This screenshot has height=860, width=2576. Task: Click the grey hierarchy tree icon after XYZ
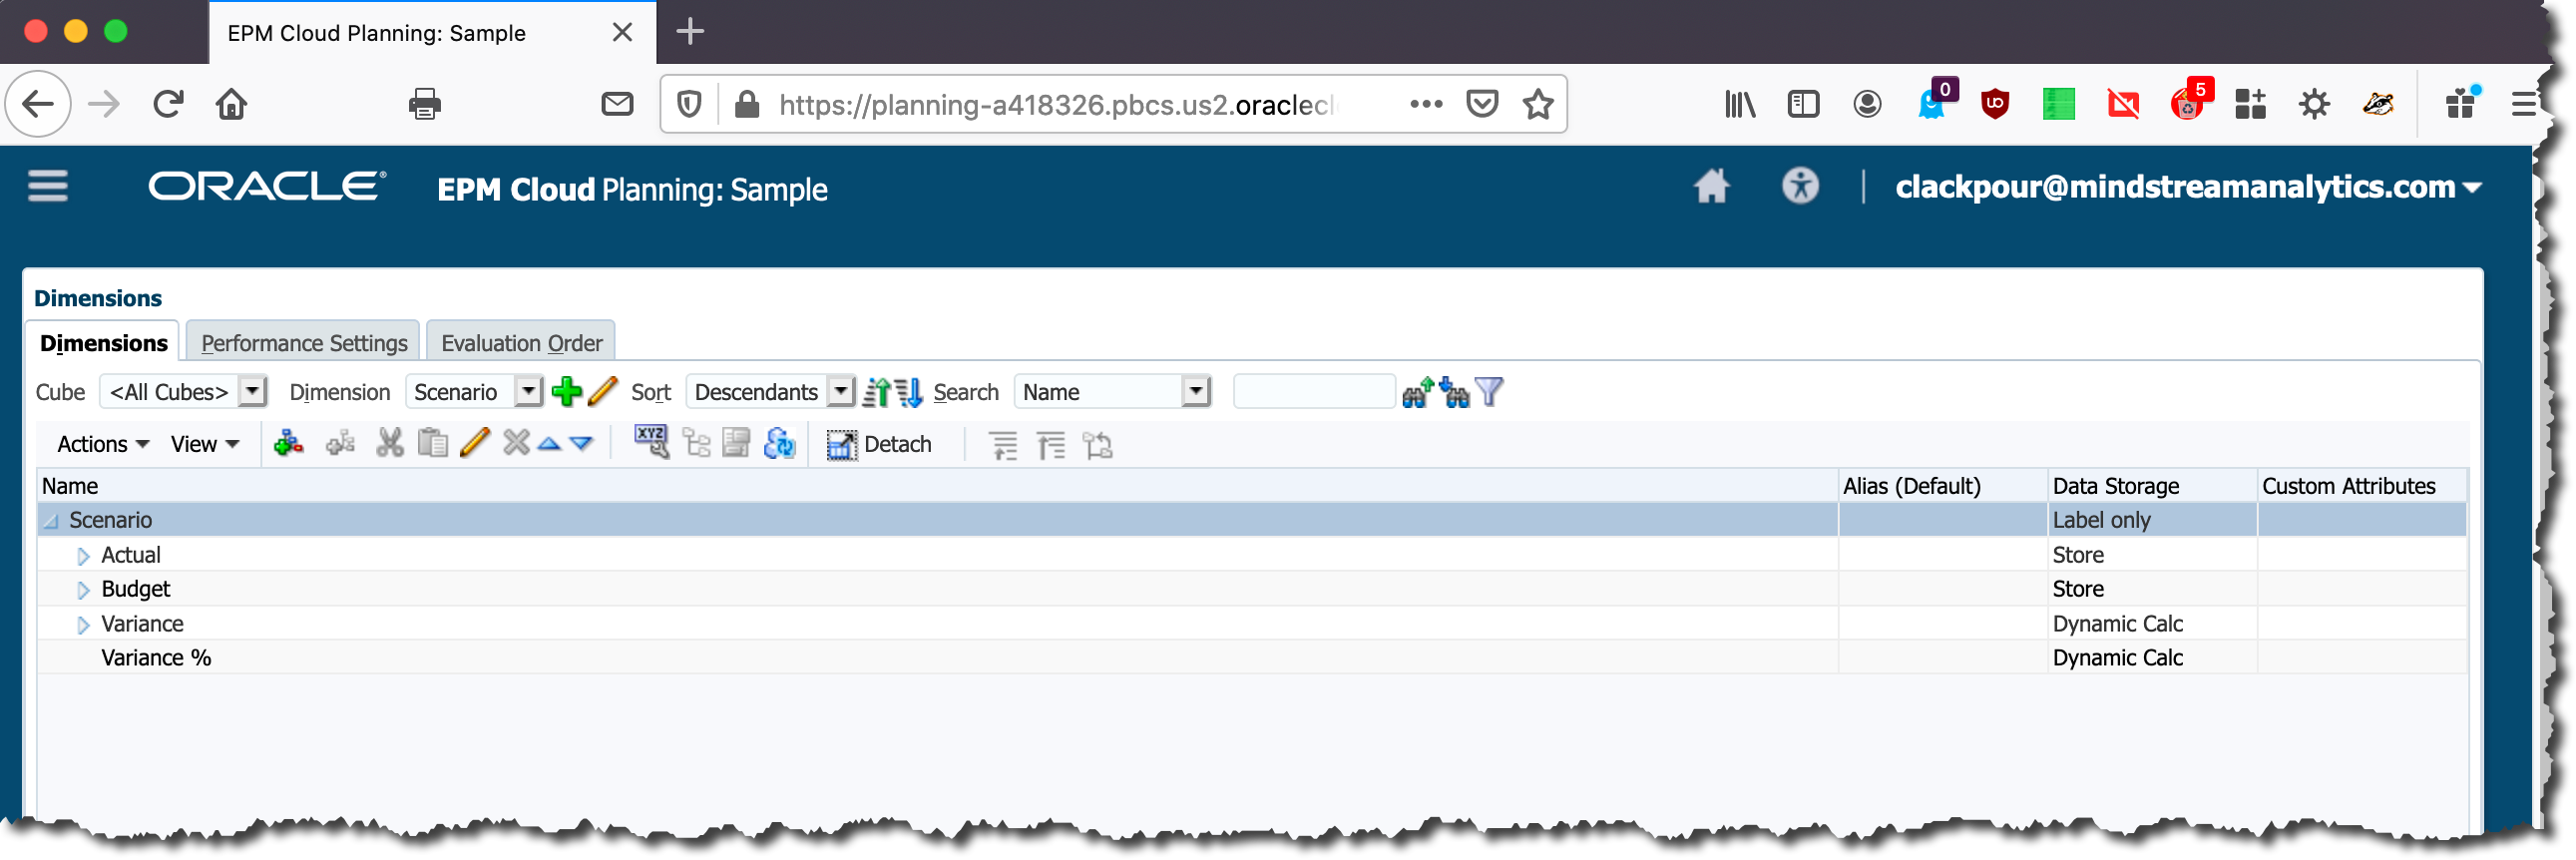point(696,444)
